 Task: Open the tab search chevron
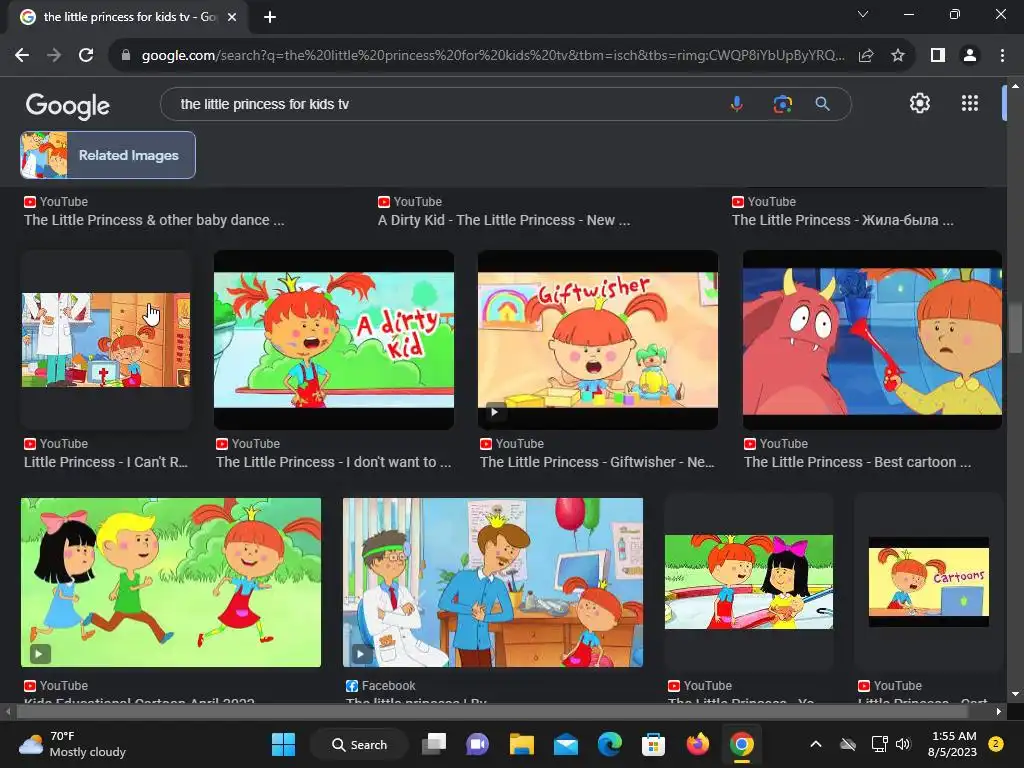863,14
